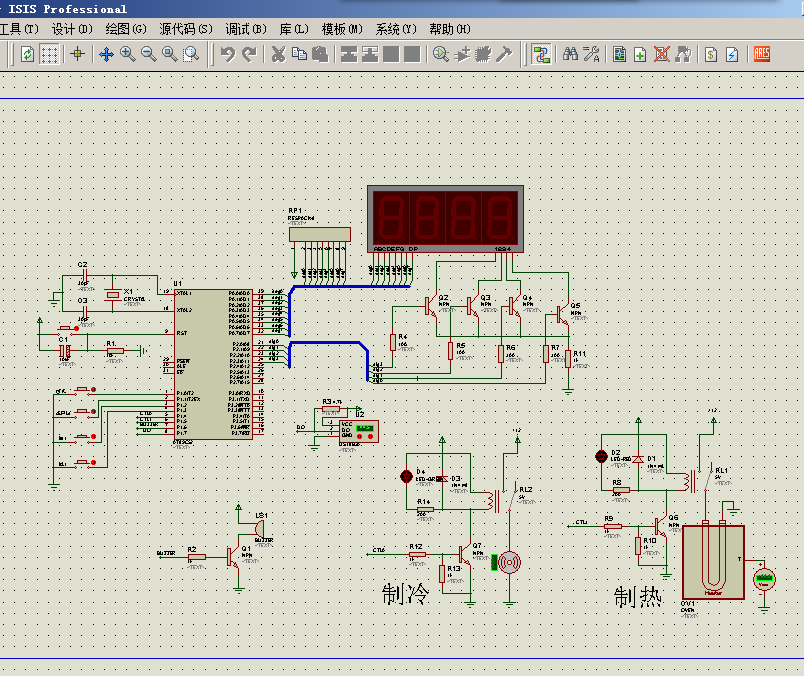This screenshot has height=676, width=804.
Task: Click the zoom in magnifier
Action: pyautogui.click(x=127, y=54)
